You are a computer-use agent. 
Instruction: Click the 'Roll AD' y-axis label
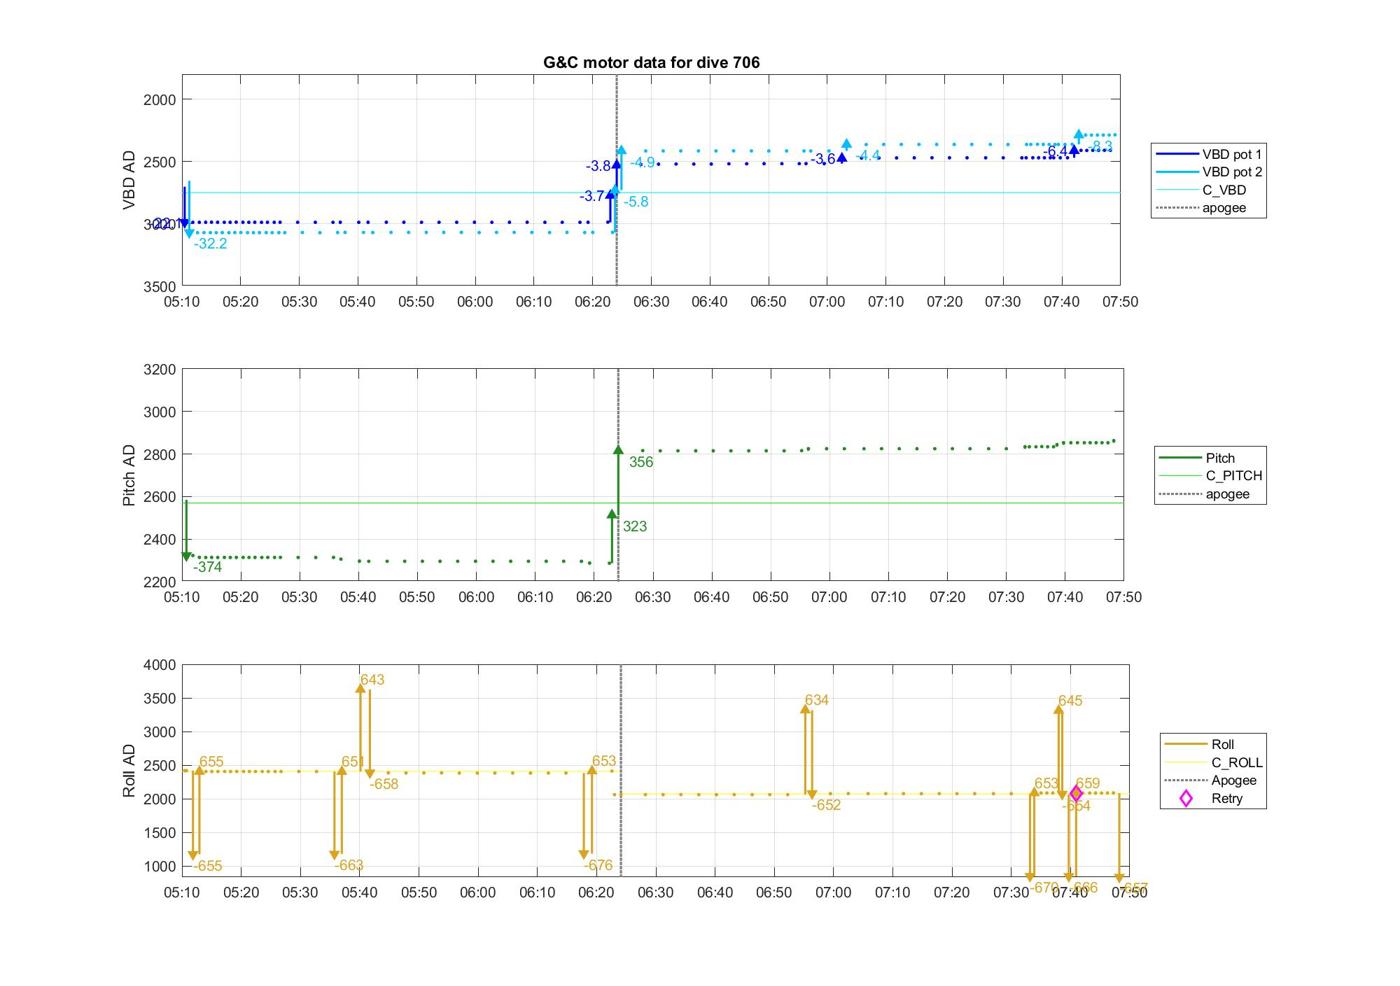(129, 770)
